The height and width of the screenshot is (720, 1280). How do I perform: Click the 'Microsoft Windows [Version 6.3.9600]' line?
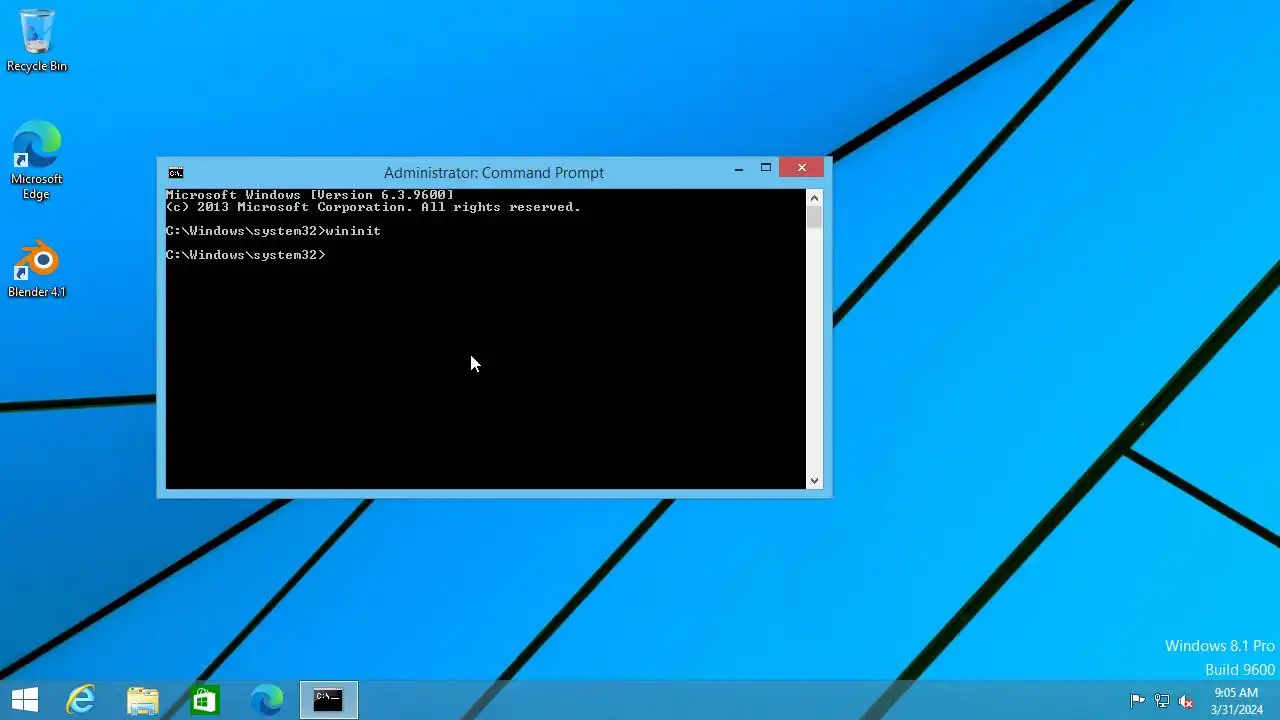(310, 195)
